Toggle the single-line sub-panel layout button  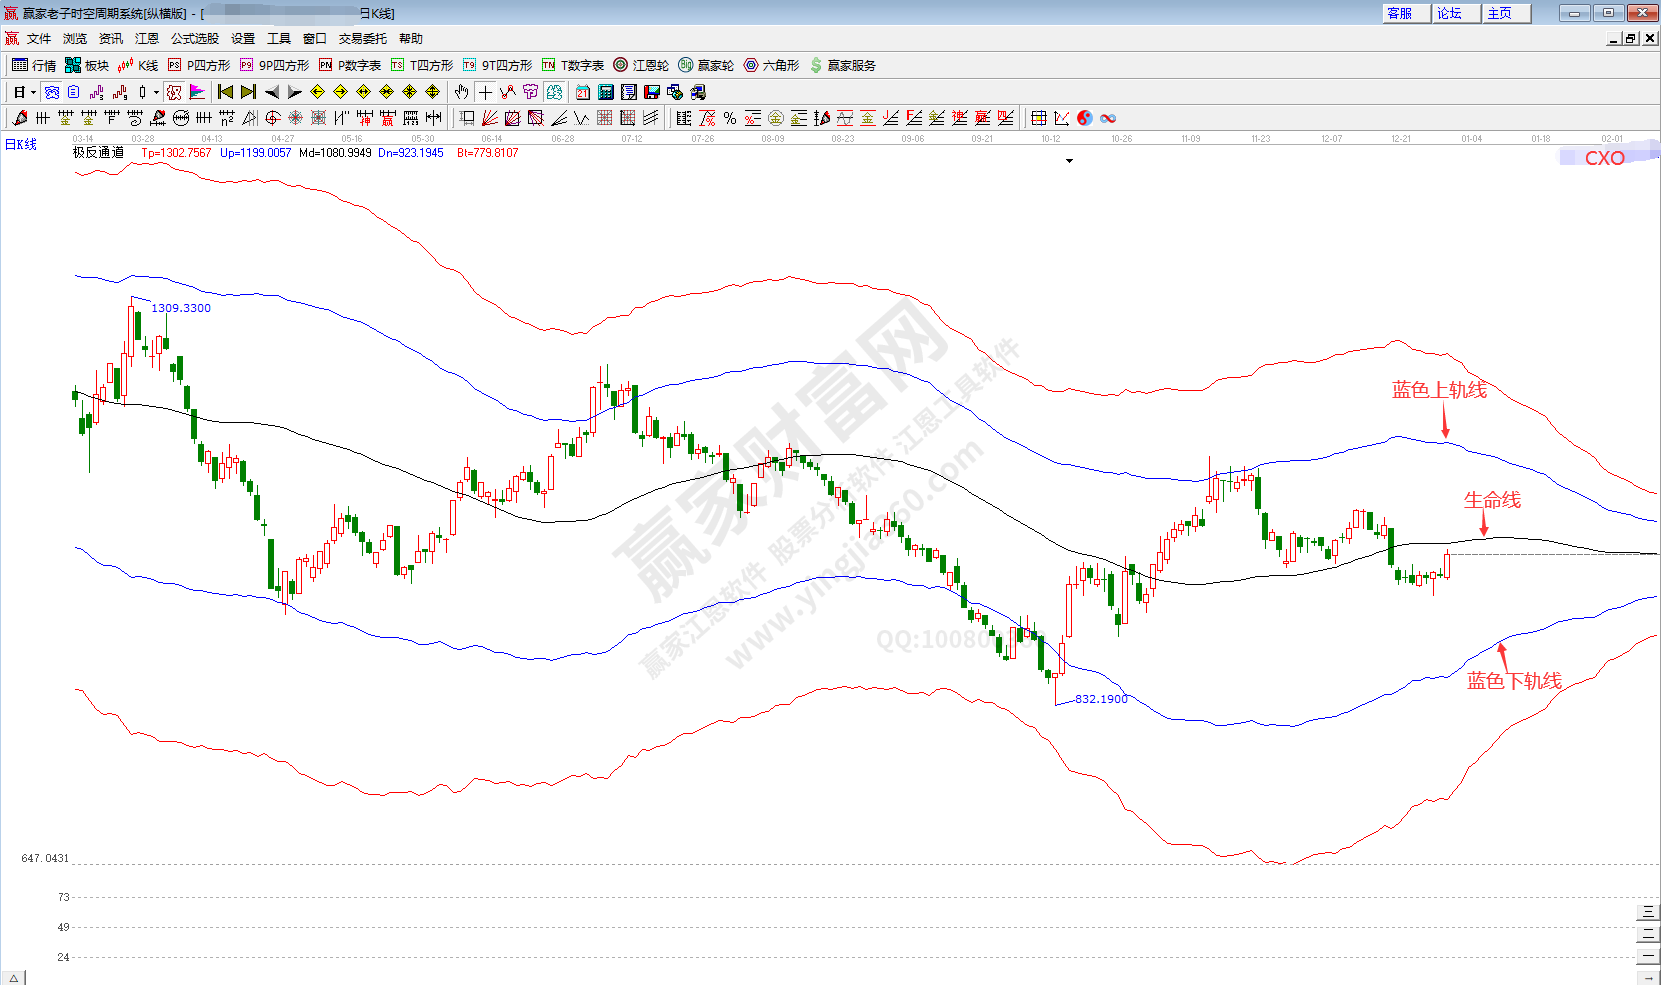[1648, 957]
